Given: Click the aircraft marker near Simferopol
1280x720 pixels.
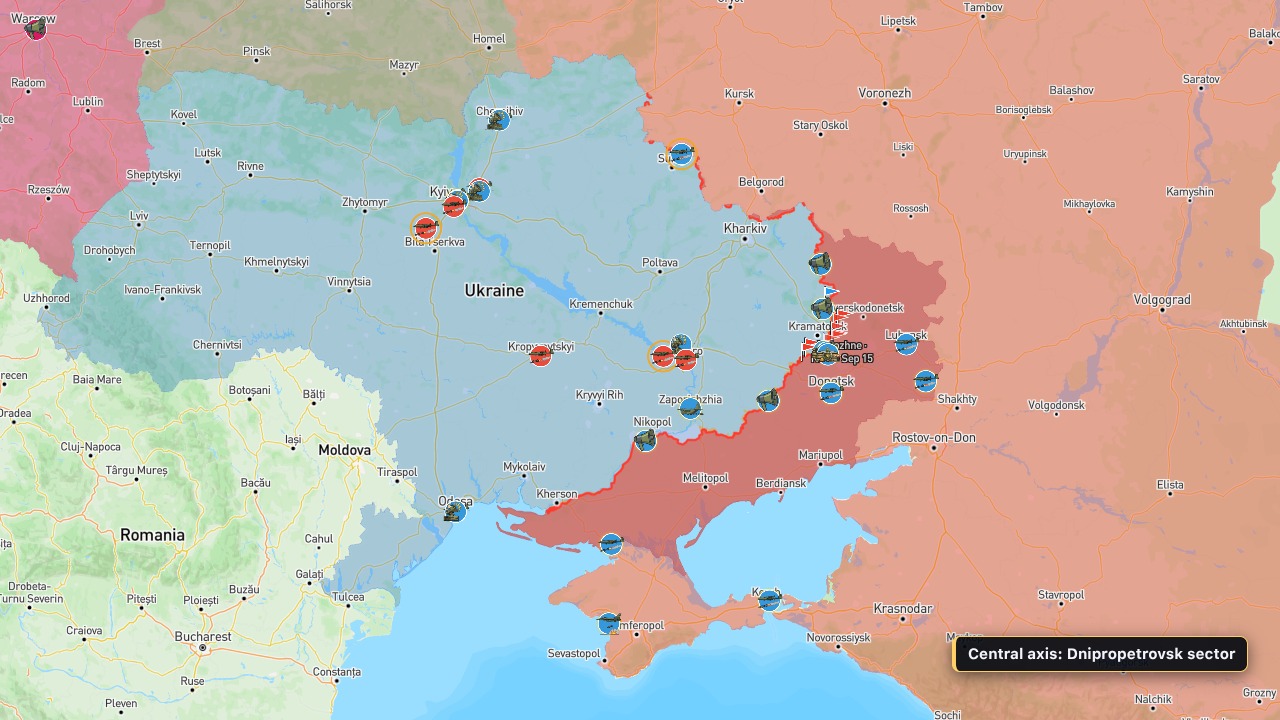Looking at the screenshot, I should pyautogui.click(x=609, y=623).
